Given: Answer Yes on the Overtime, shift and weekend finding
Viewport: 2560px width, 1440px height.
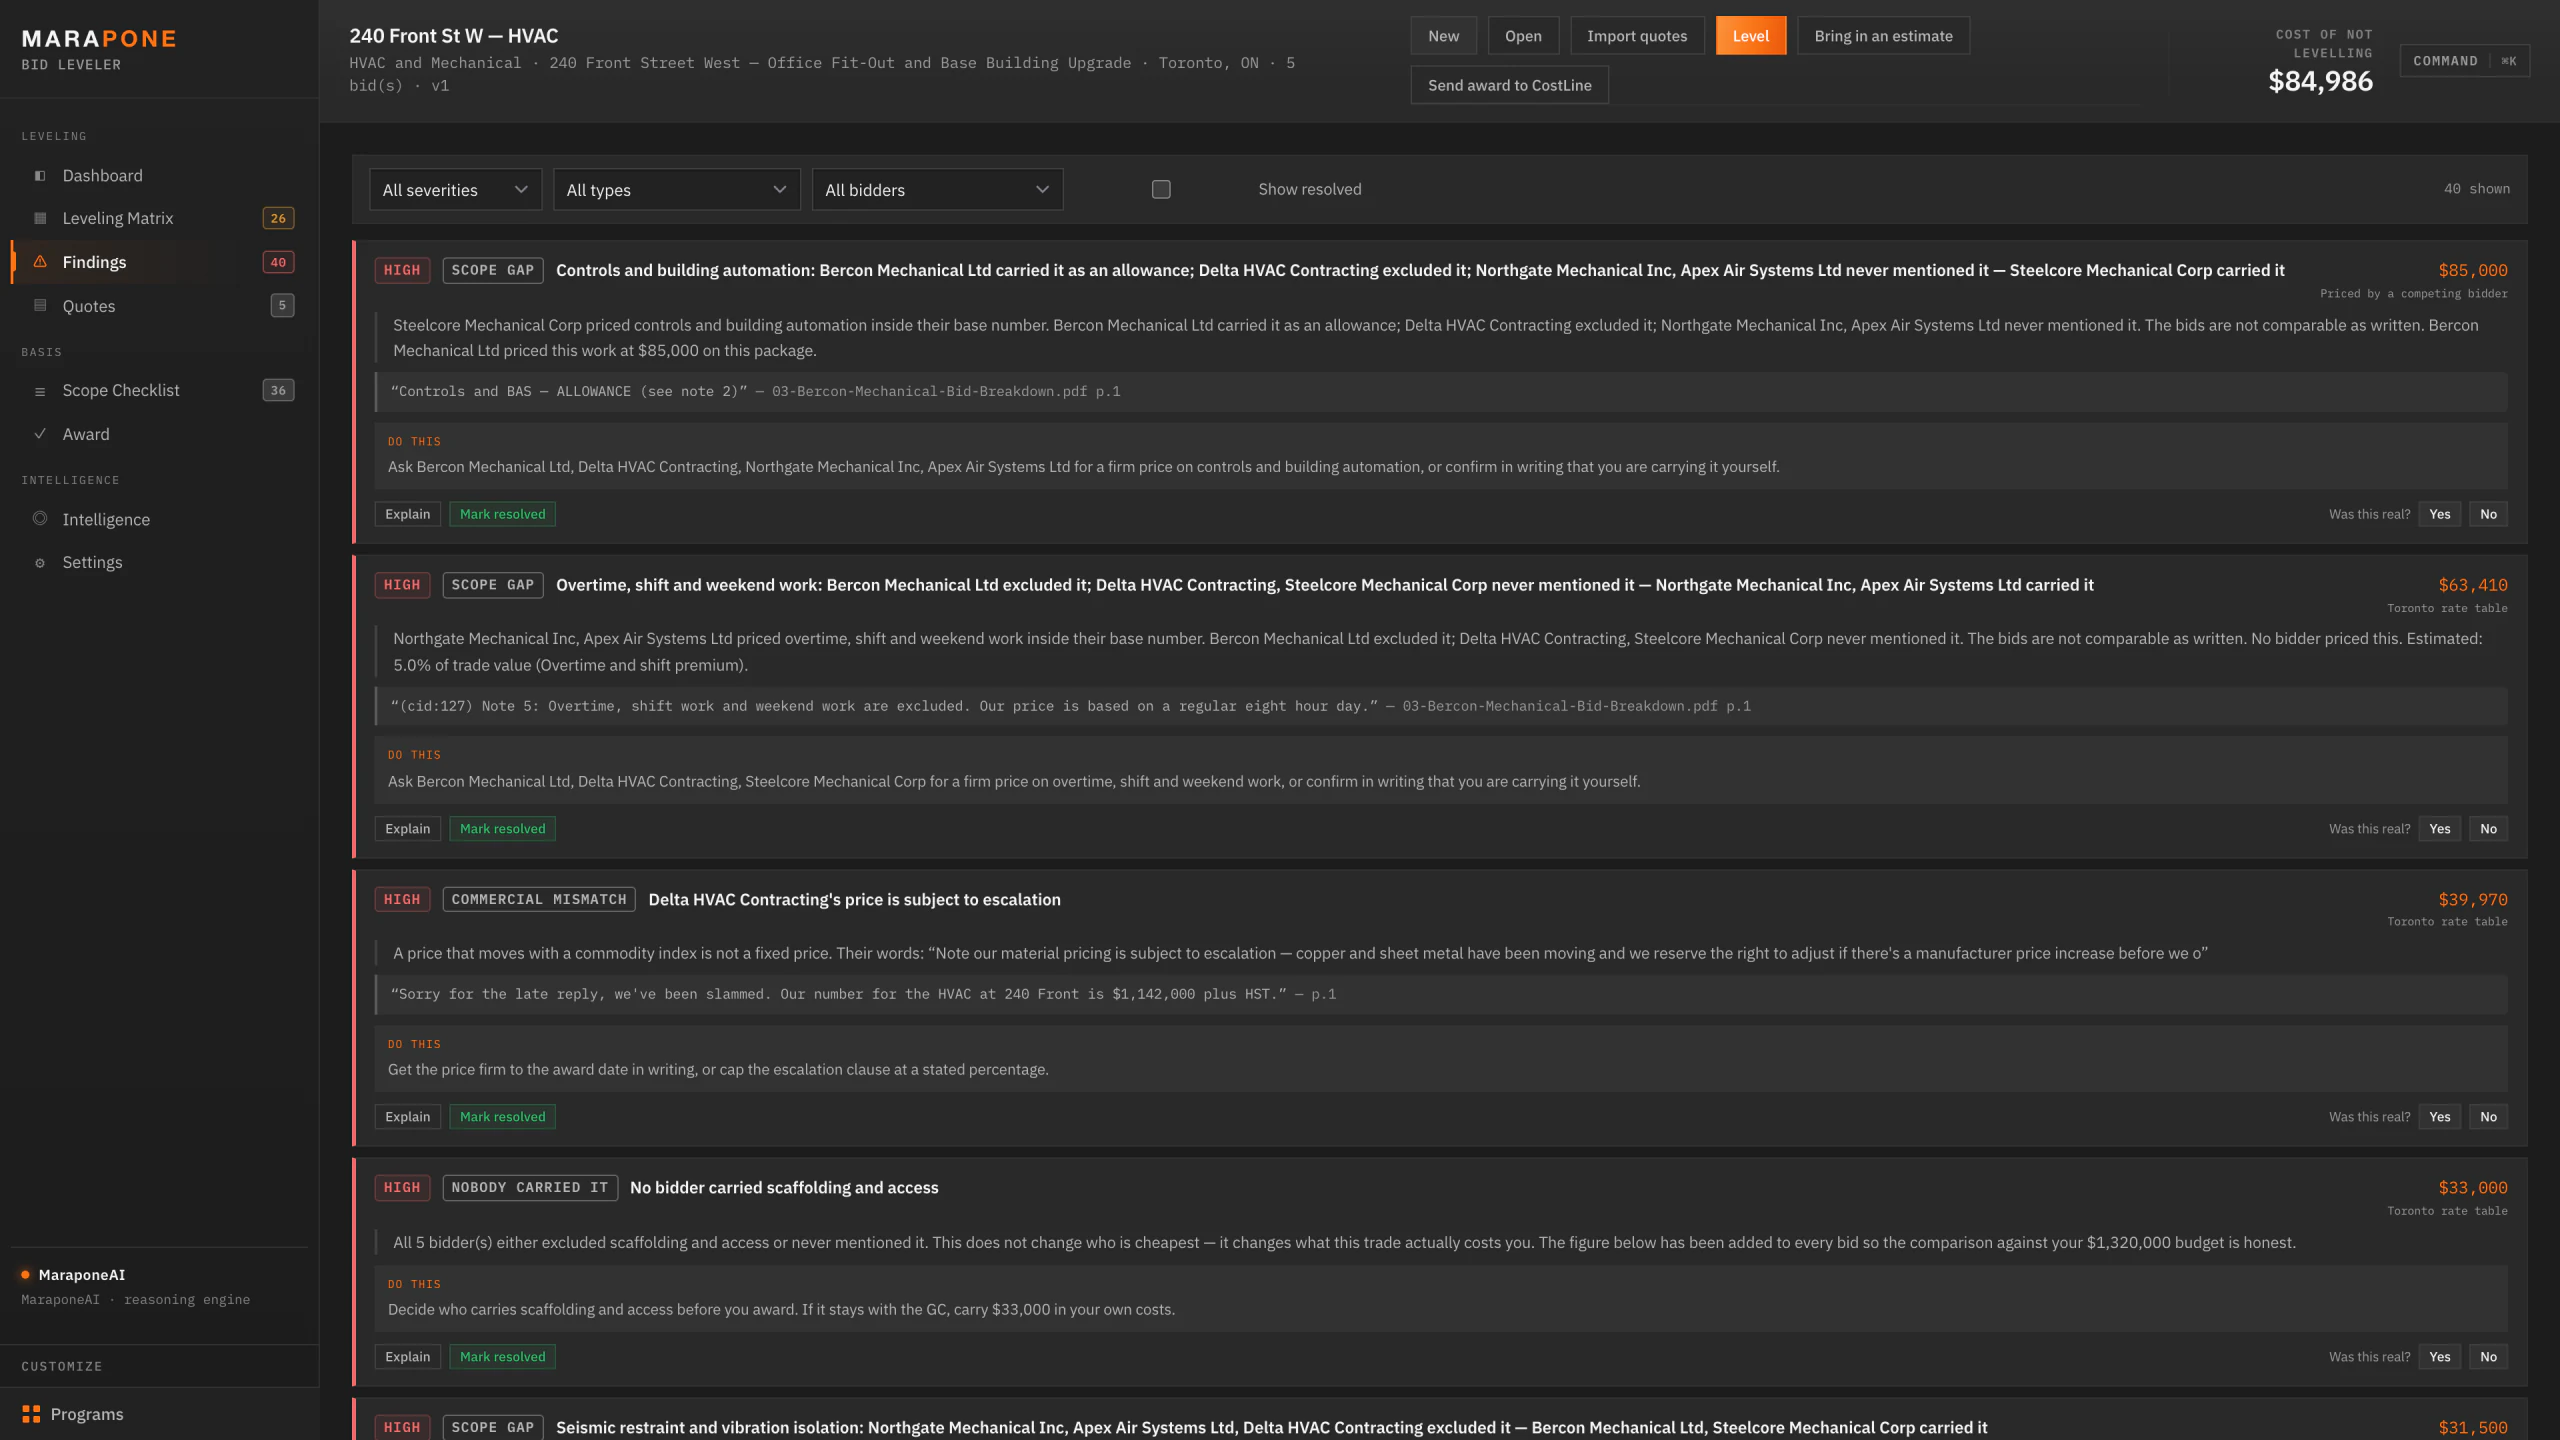Looking at the screenshot, I should click(2439, 829).
